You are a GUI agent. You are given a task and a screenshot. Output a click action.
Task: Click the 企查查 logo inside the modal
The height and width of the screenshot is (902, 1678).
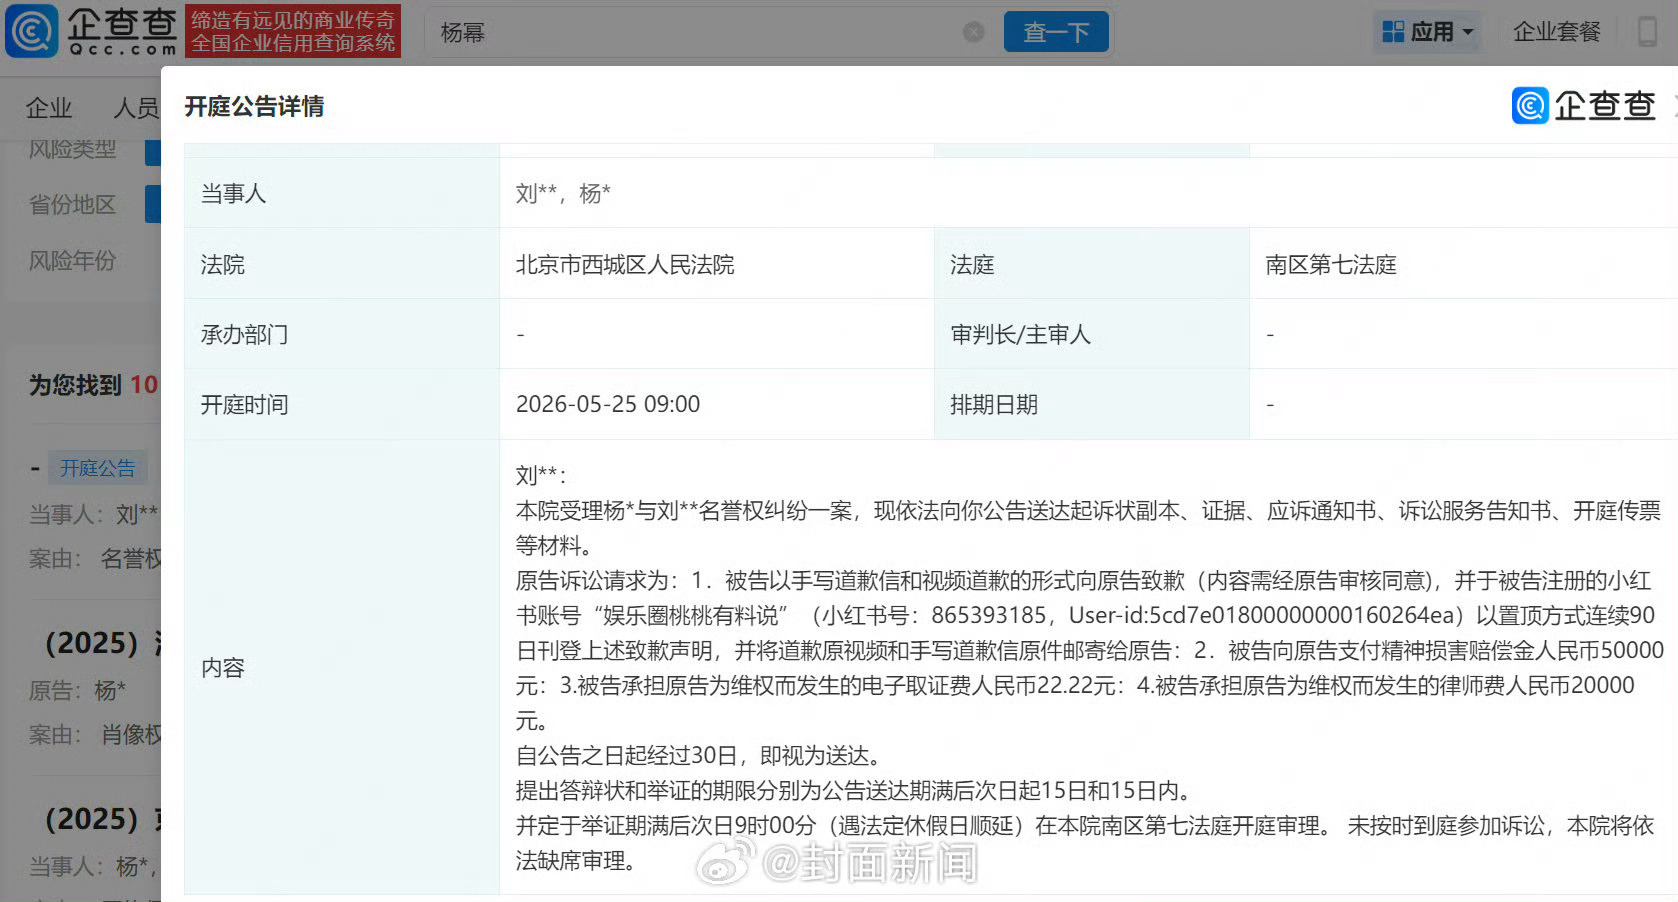[1583, 105]
